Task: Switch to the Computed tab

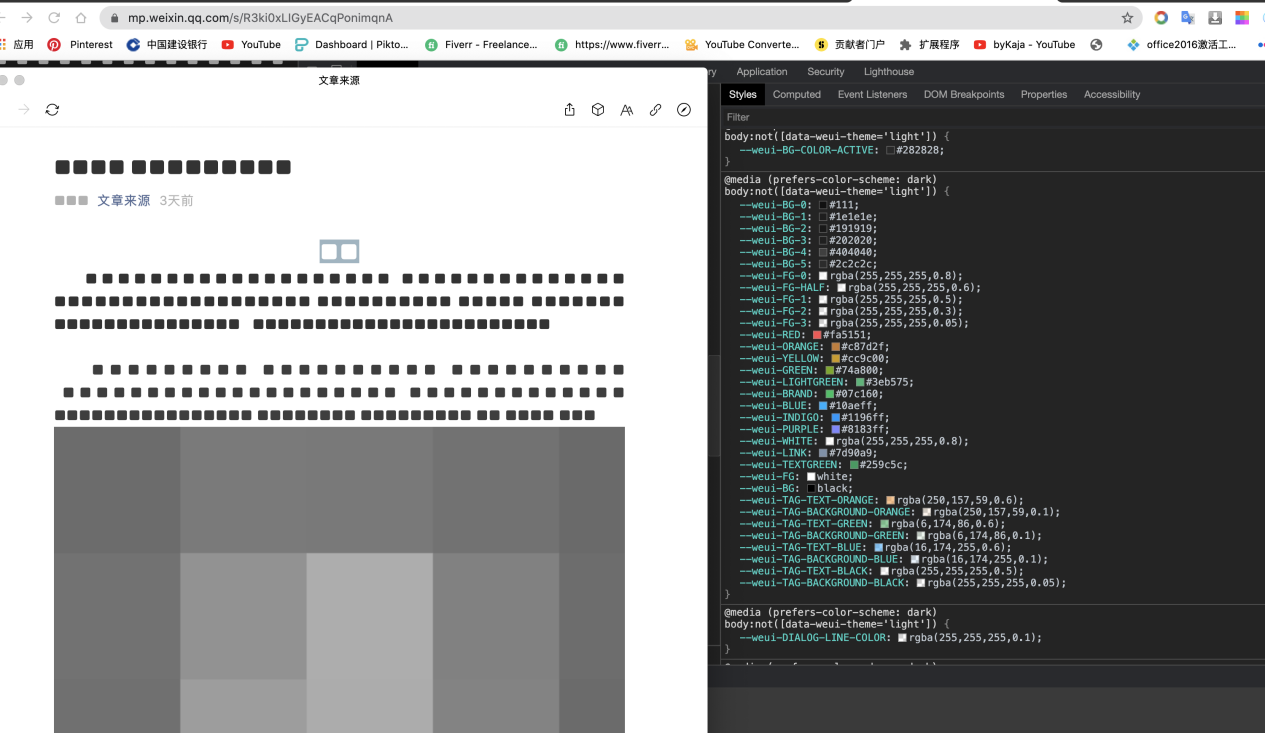Action: (796, 94)
